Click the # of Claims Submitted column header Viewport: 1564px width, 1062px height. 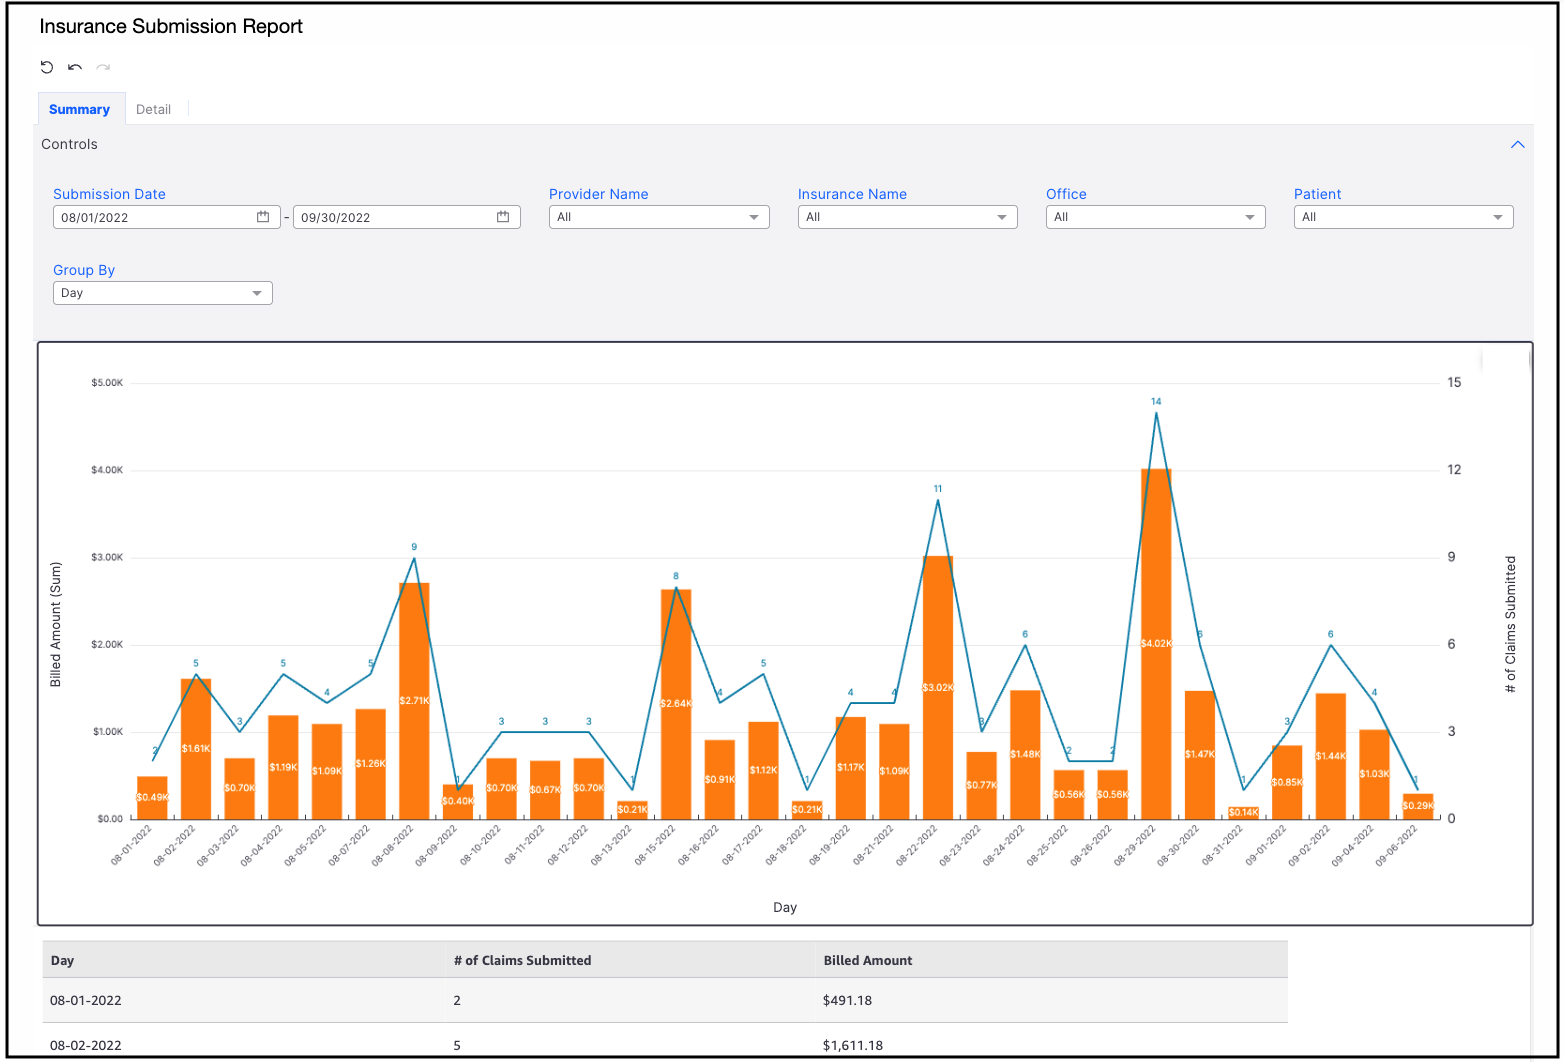pos(522,960)
